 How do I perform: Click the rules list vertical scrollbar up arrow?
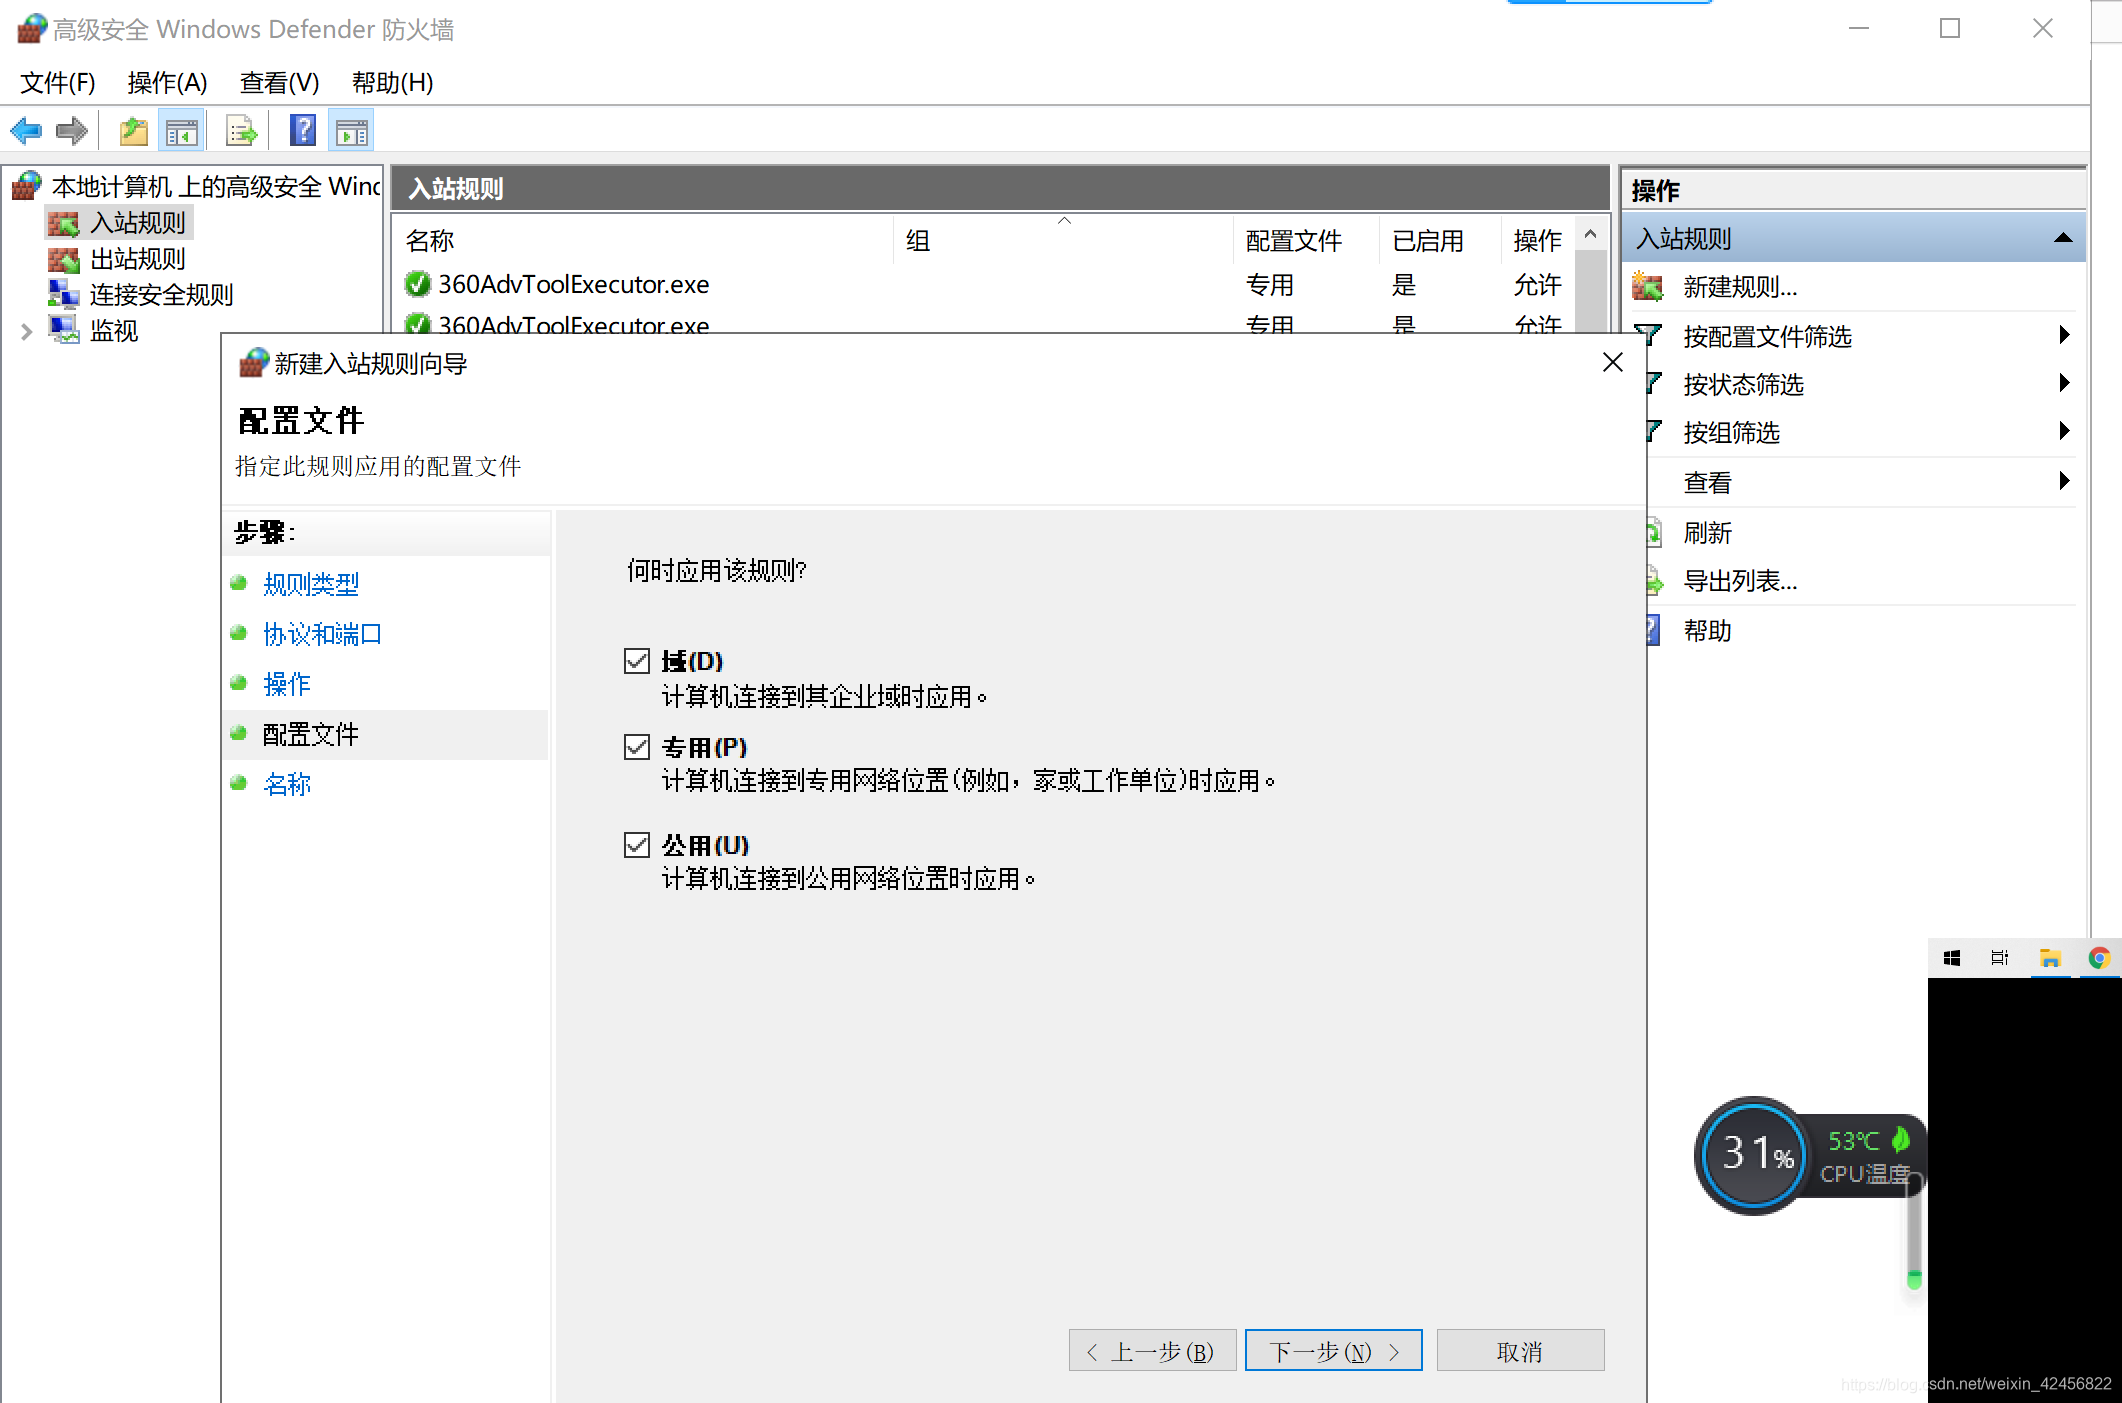tap(1590, 234)
